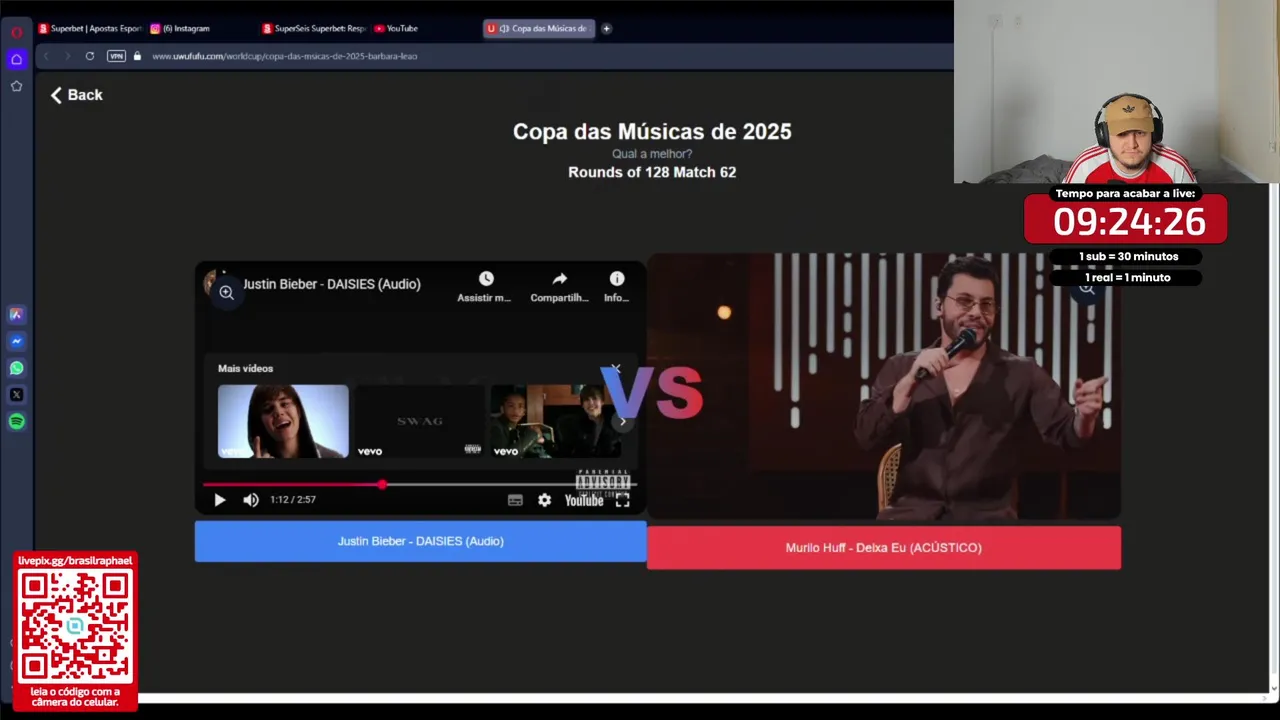This screenshot has width=1280, height=720.
Task: Seek using the red video progress bar
Action: pos(419,484)
